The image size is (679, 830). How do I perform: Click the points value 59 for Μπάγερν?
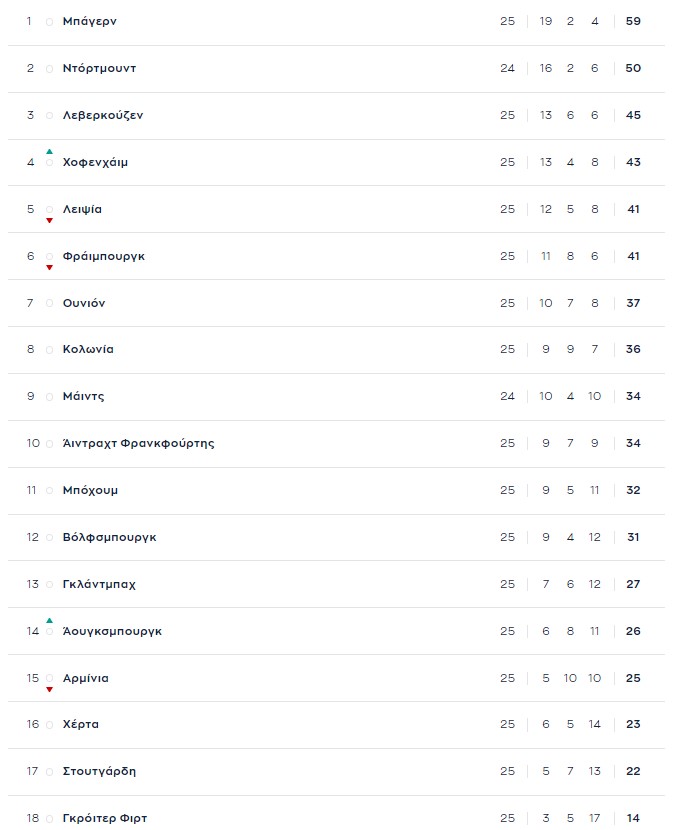pos(633,21)
